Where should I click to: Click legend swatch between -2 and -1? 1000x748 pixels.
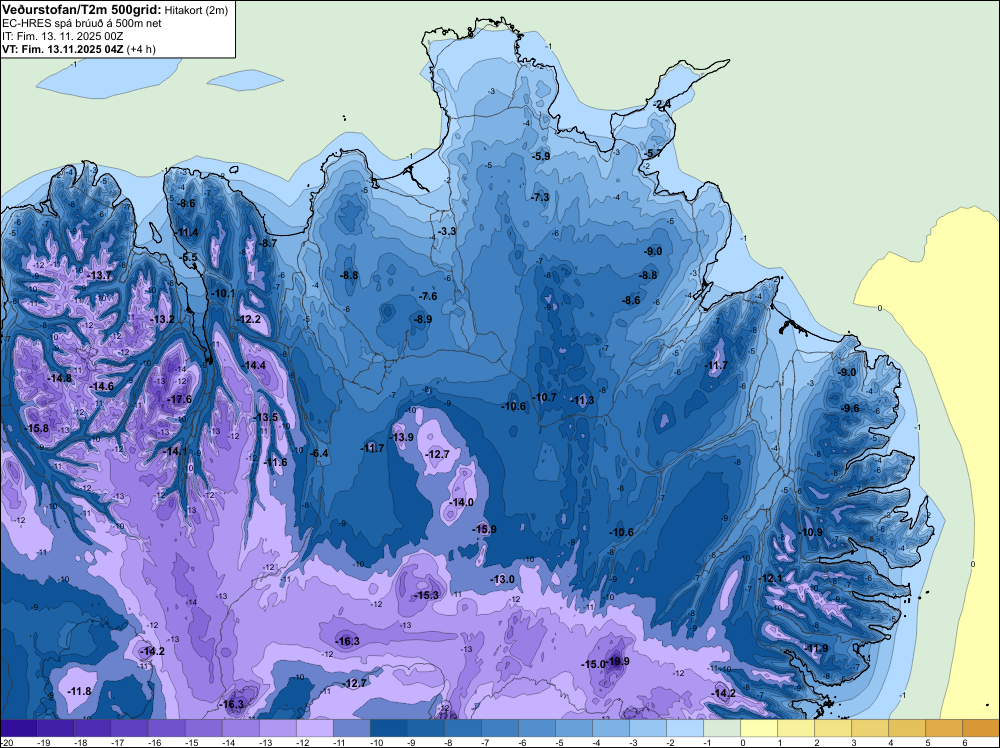click(684, 729)
